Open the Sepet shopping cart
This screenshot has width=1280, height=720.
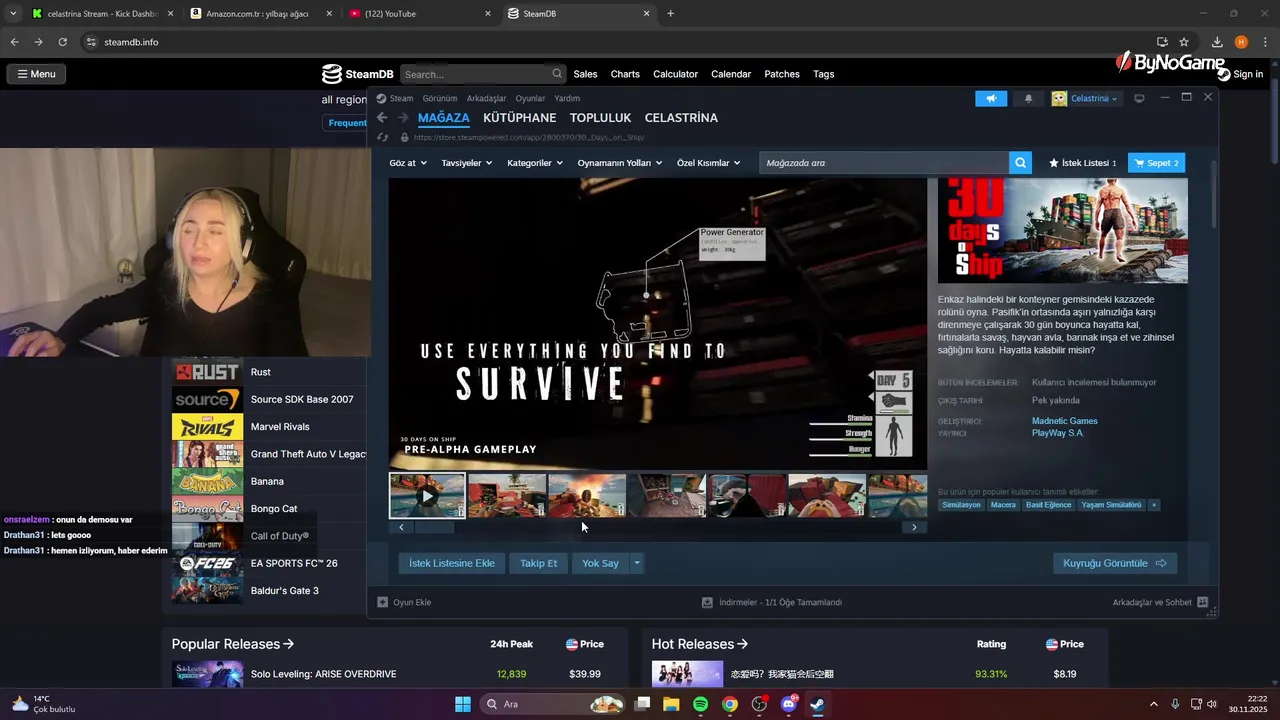(x=1157, y=163)
